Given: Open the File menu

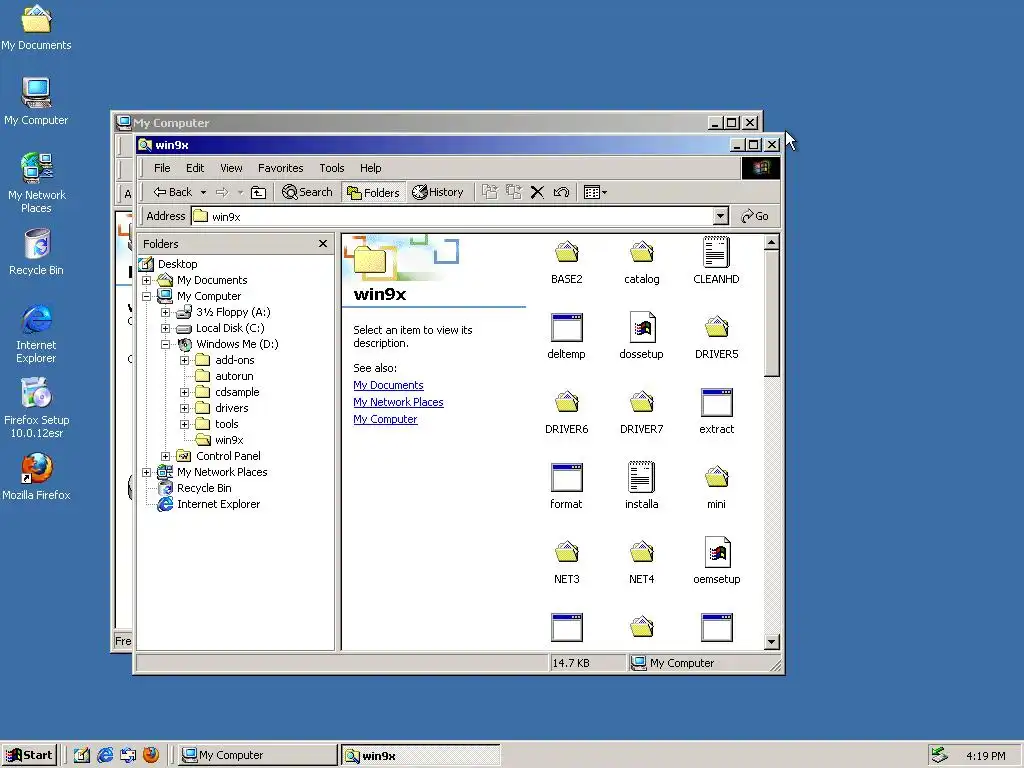Looking at the screenshot, I should (x=162, y=168).
